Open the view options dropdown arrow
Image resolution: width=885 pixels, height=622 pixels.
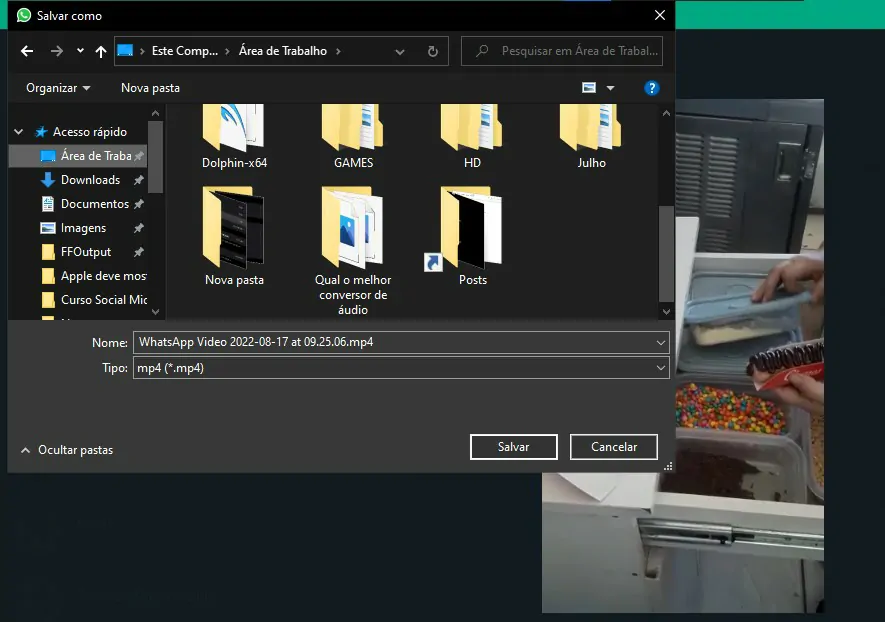pyautogui.click(x=610, y=88)
